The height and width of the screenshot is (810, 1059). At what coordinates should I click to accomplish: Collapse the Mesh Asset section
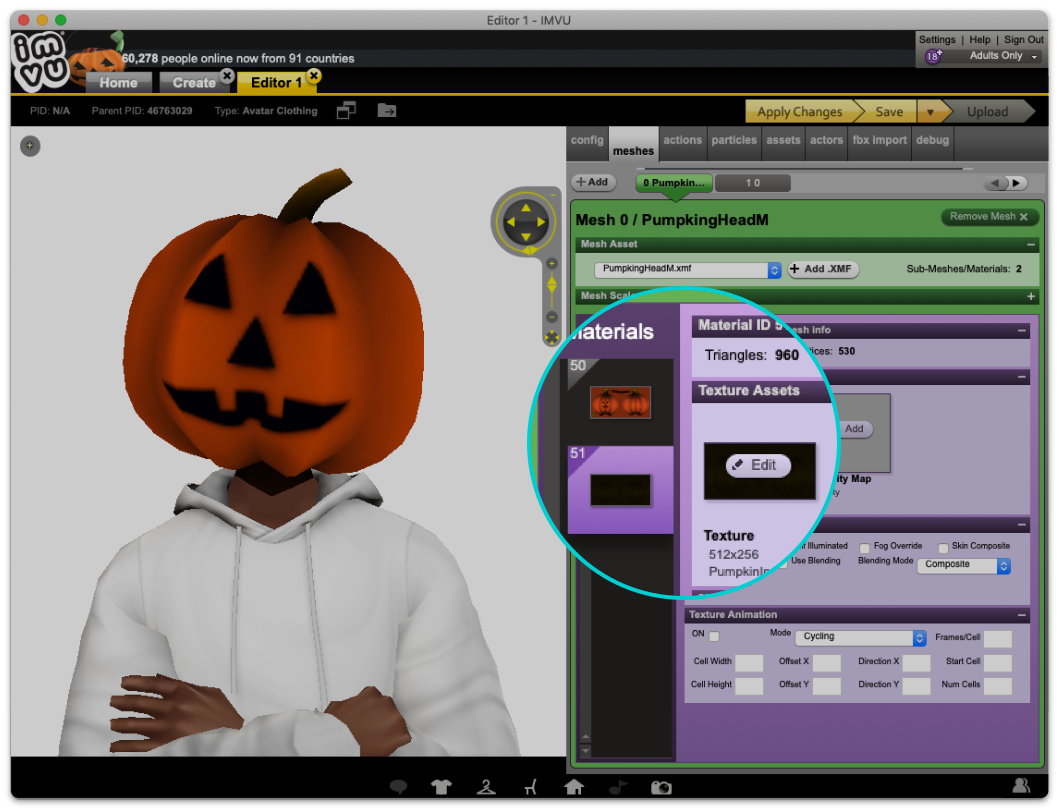click(x=1031, y=245)
